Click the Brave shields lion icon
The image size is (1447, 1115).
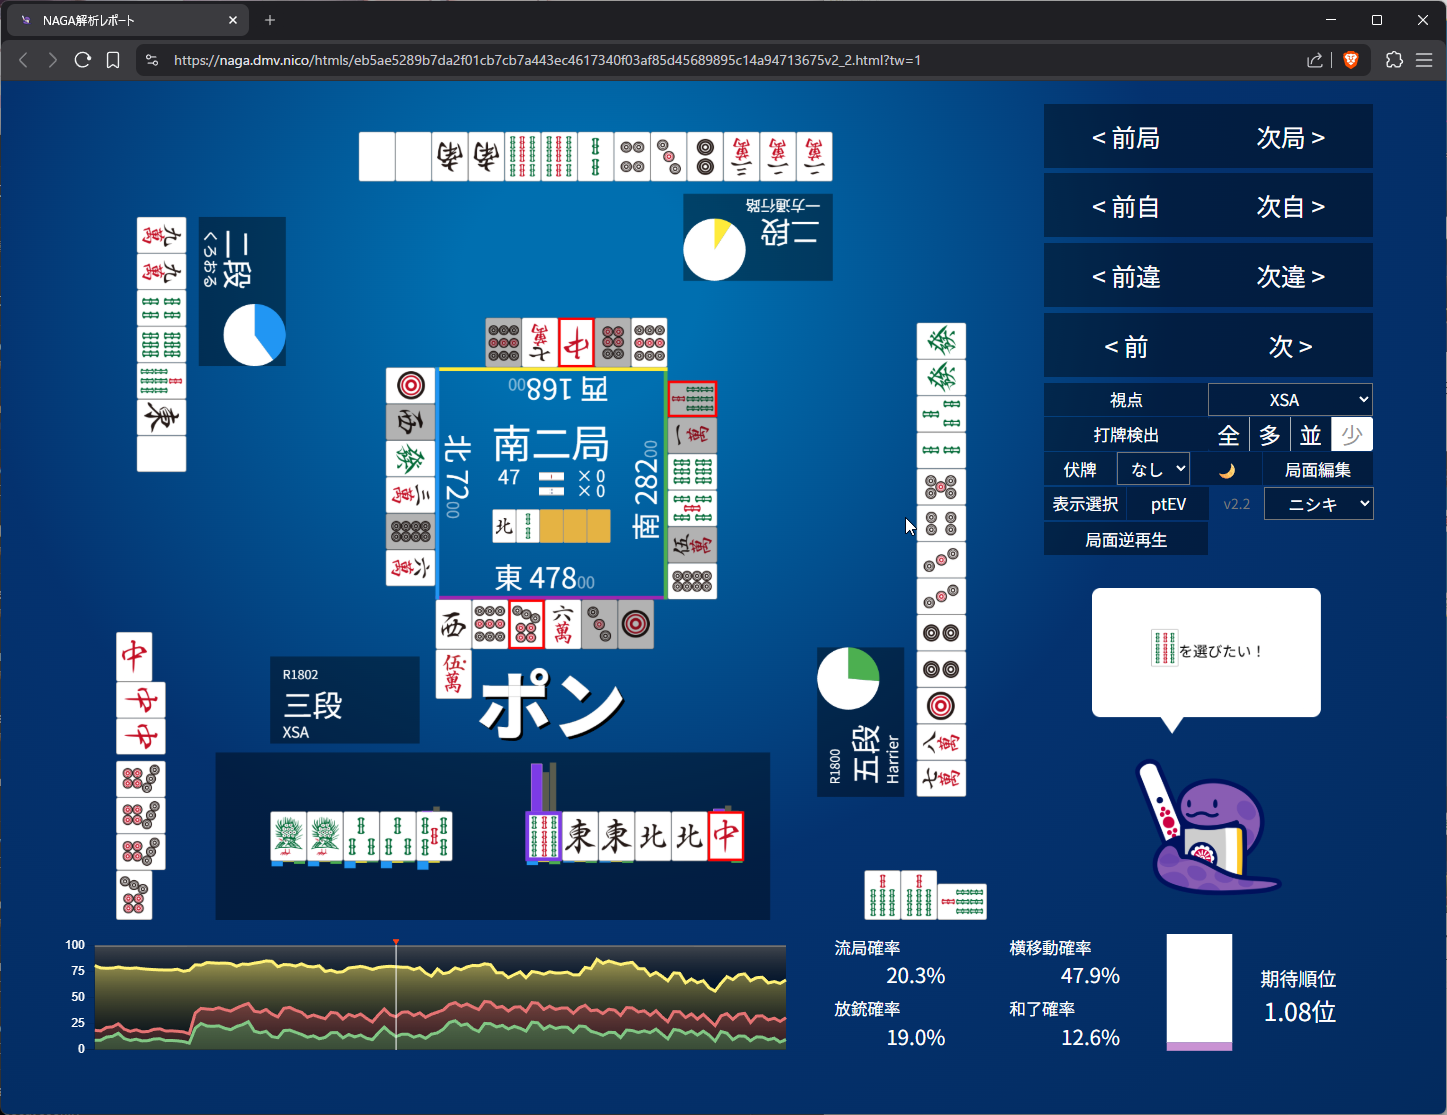1351,60
